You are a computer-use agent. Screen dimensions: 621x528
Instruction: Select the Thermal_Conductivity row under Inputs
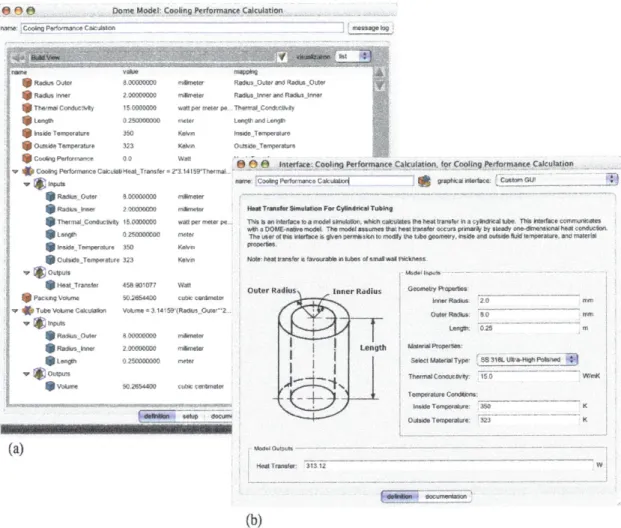tap(137, 222)
